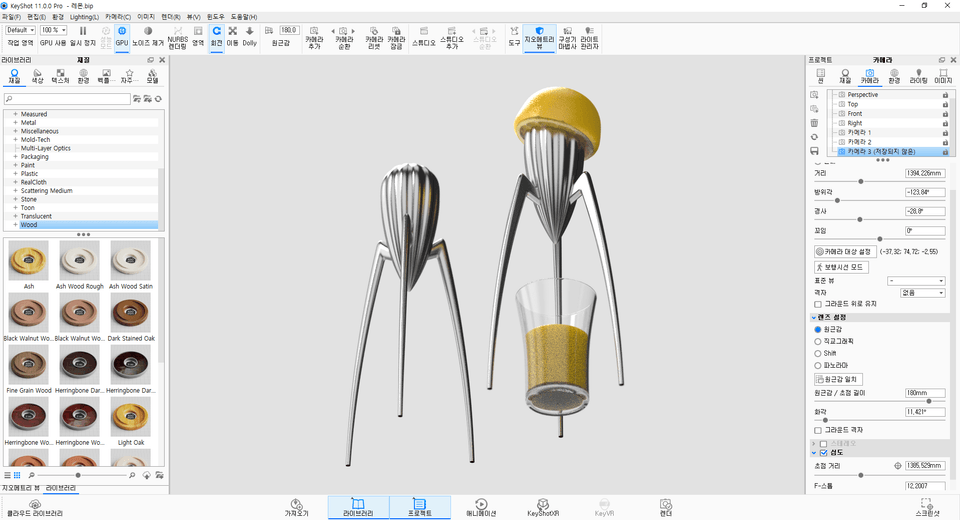Open the 격자 dropdown set to 없음
This screenshot has height=520, width=960.
point(920,293)
